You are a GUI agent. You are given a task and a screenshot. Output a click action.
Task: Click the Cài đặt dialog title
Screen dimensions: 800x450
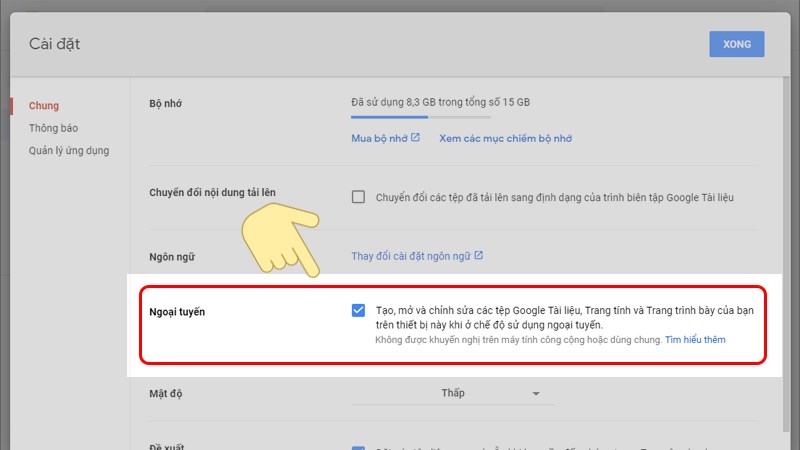(x=54, y=44)
